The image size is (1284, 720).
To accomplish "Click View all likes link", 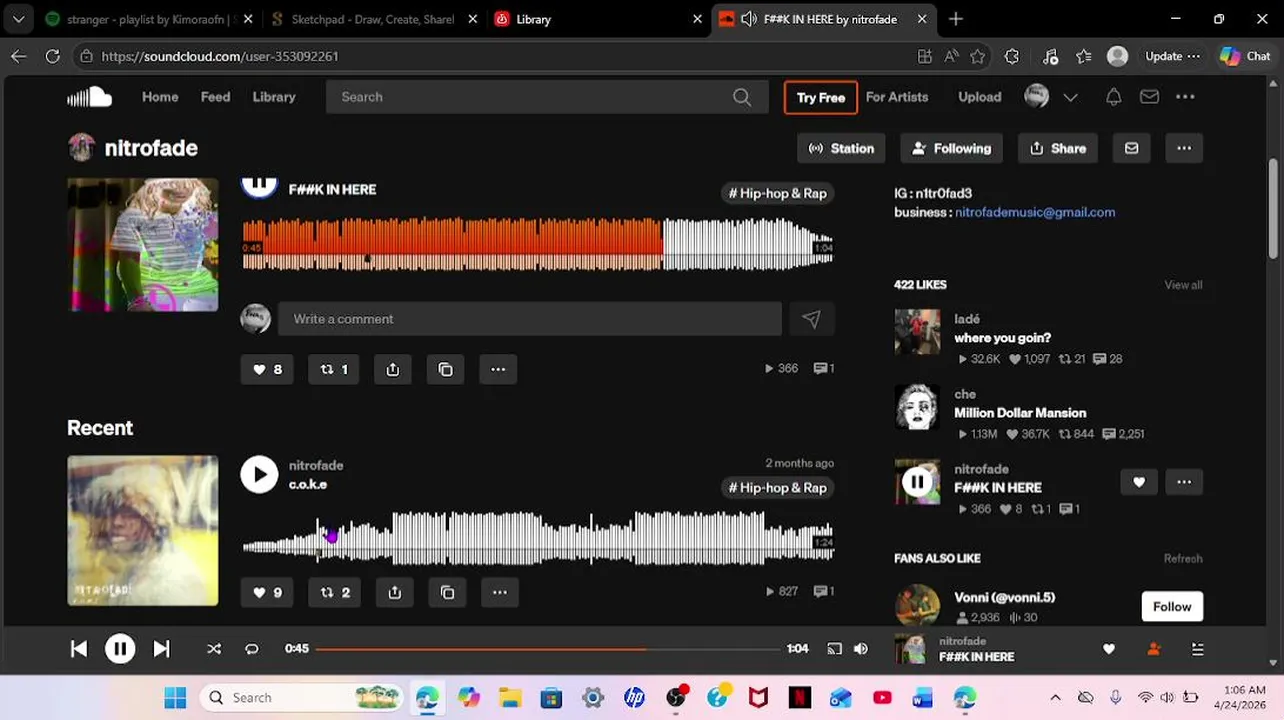I will click(1183, 285).
